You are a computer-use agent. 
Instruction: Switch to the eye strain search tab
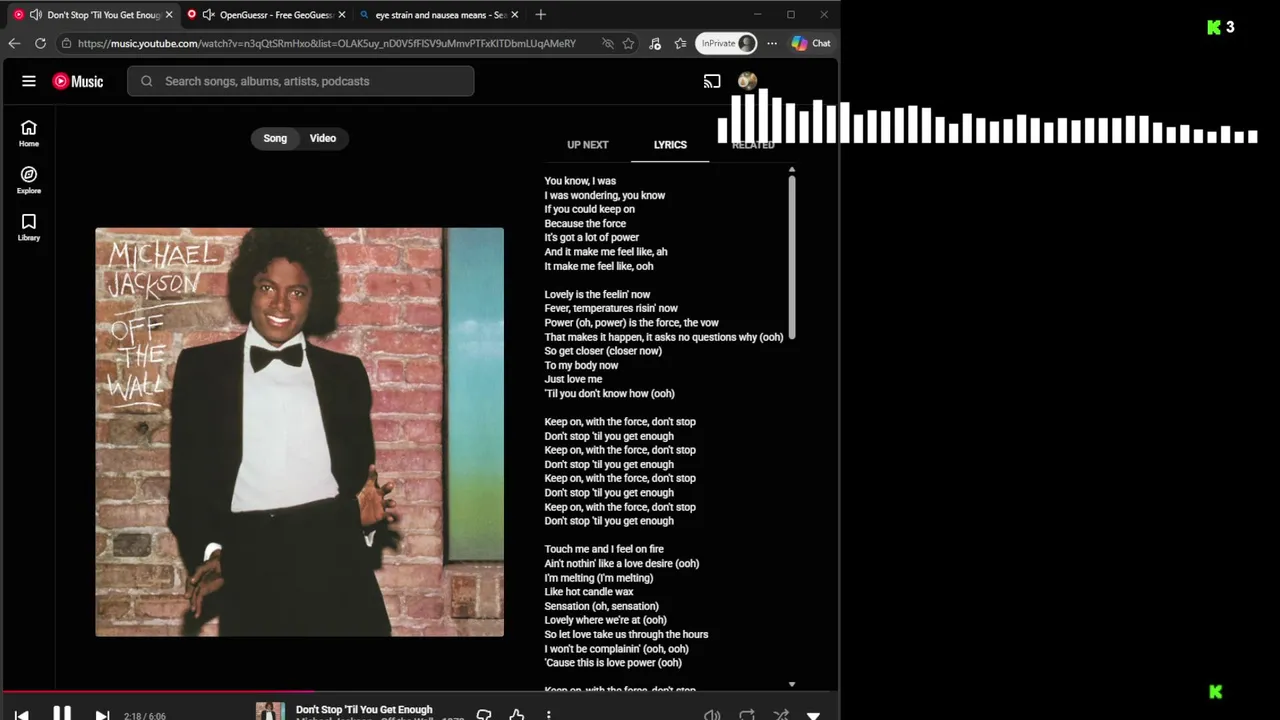(x=441, y=15)
